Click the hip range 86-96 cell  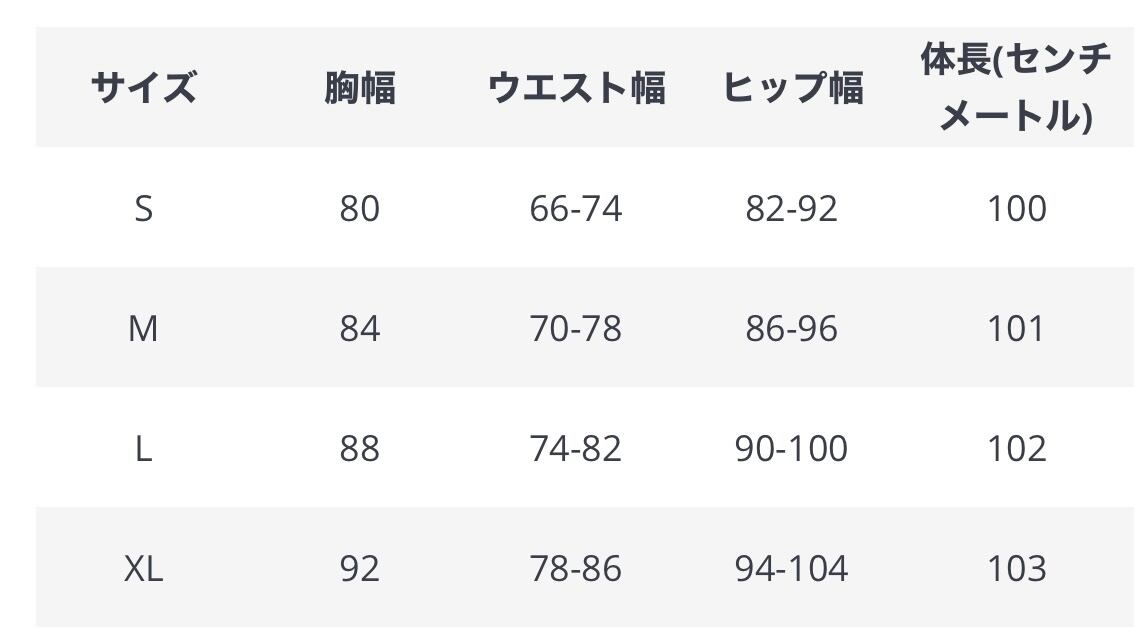point(792,328)
